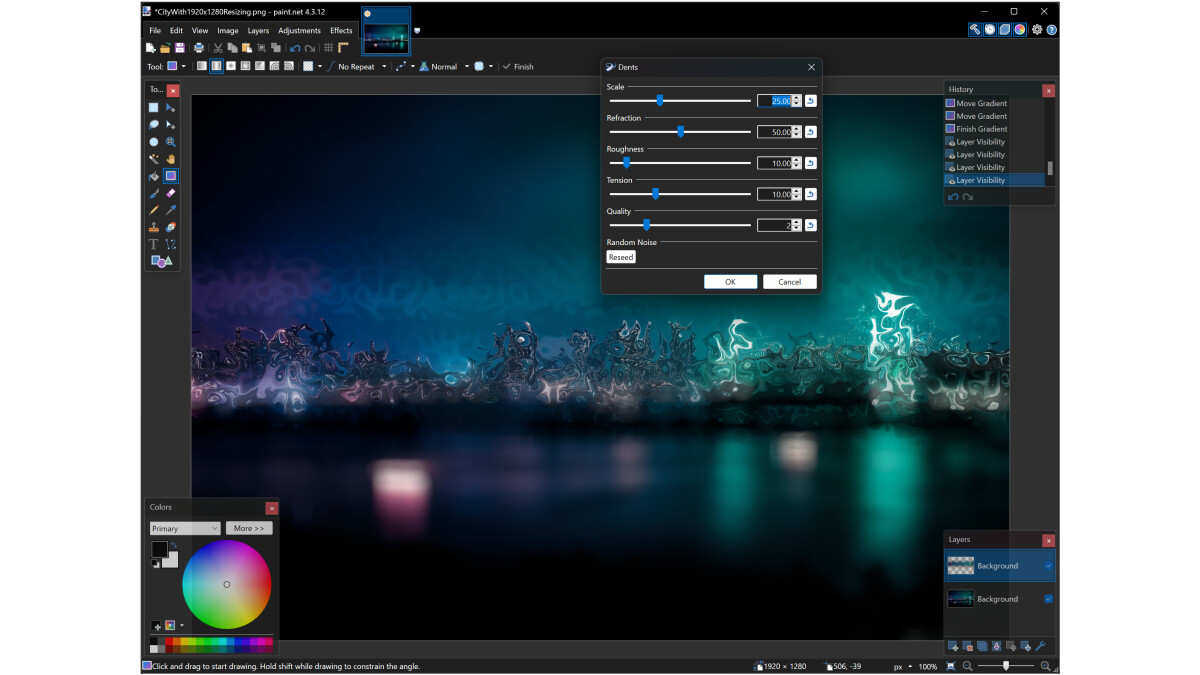Uncheck visibility of top Background layer
This screenshot has height=675, width=1200.
point(1049,566)
